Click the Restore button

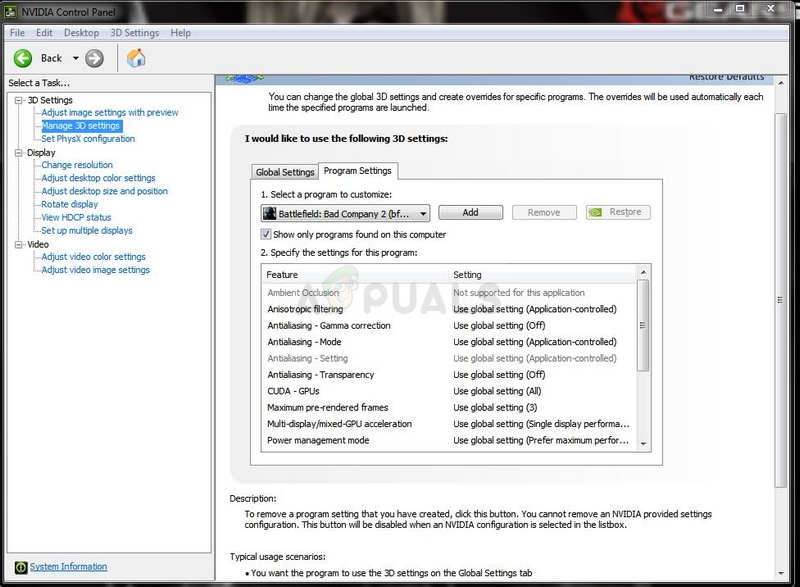pos(618,212)
